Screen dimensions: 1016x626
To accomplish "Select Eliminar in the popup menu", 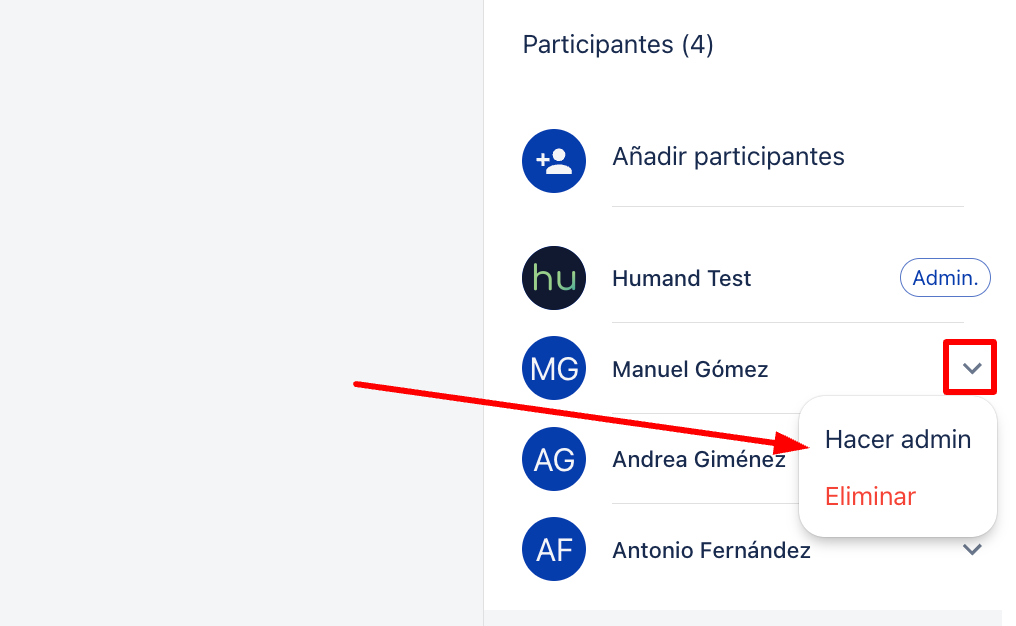I will (x=870, y=496).
